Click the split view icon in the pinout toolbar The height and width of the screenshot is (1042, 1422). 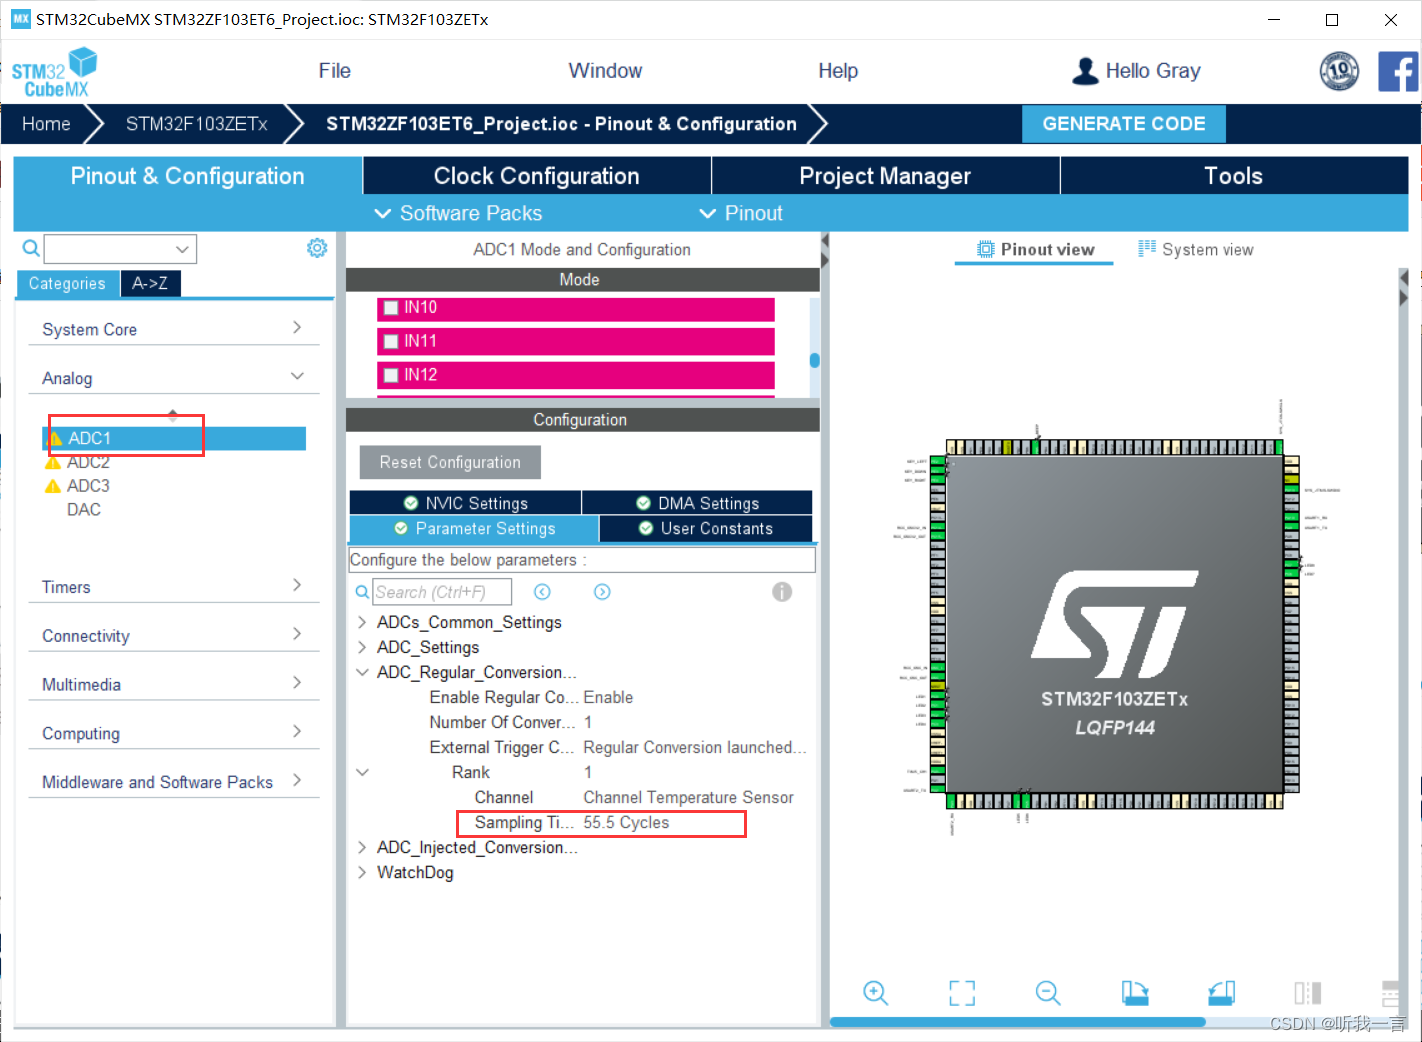[x=1308, y=992]
